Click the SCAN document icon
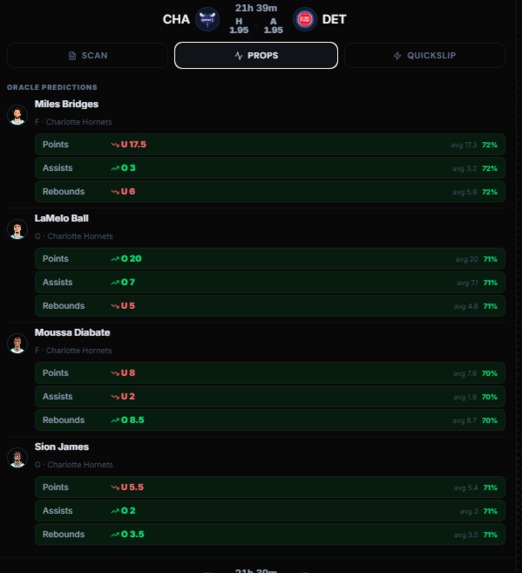Screen dimensions: 522x573 (x=72, y=56)
